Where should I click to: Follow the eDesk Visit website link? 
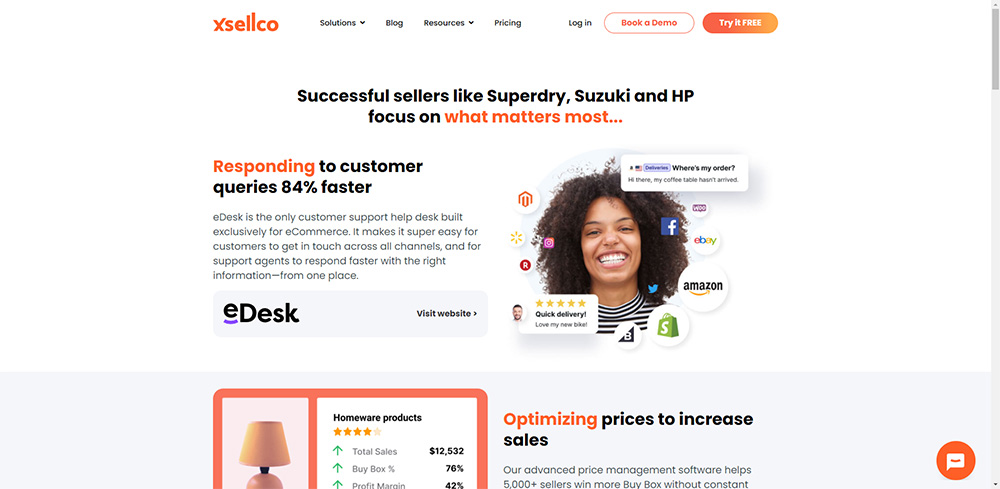click(446, 314)
